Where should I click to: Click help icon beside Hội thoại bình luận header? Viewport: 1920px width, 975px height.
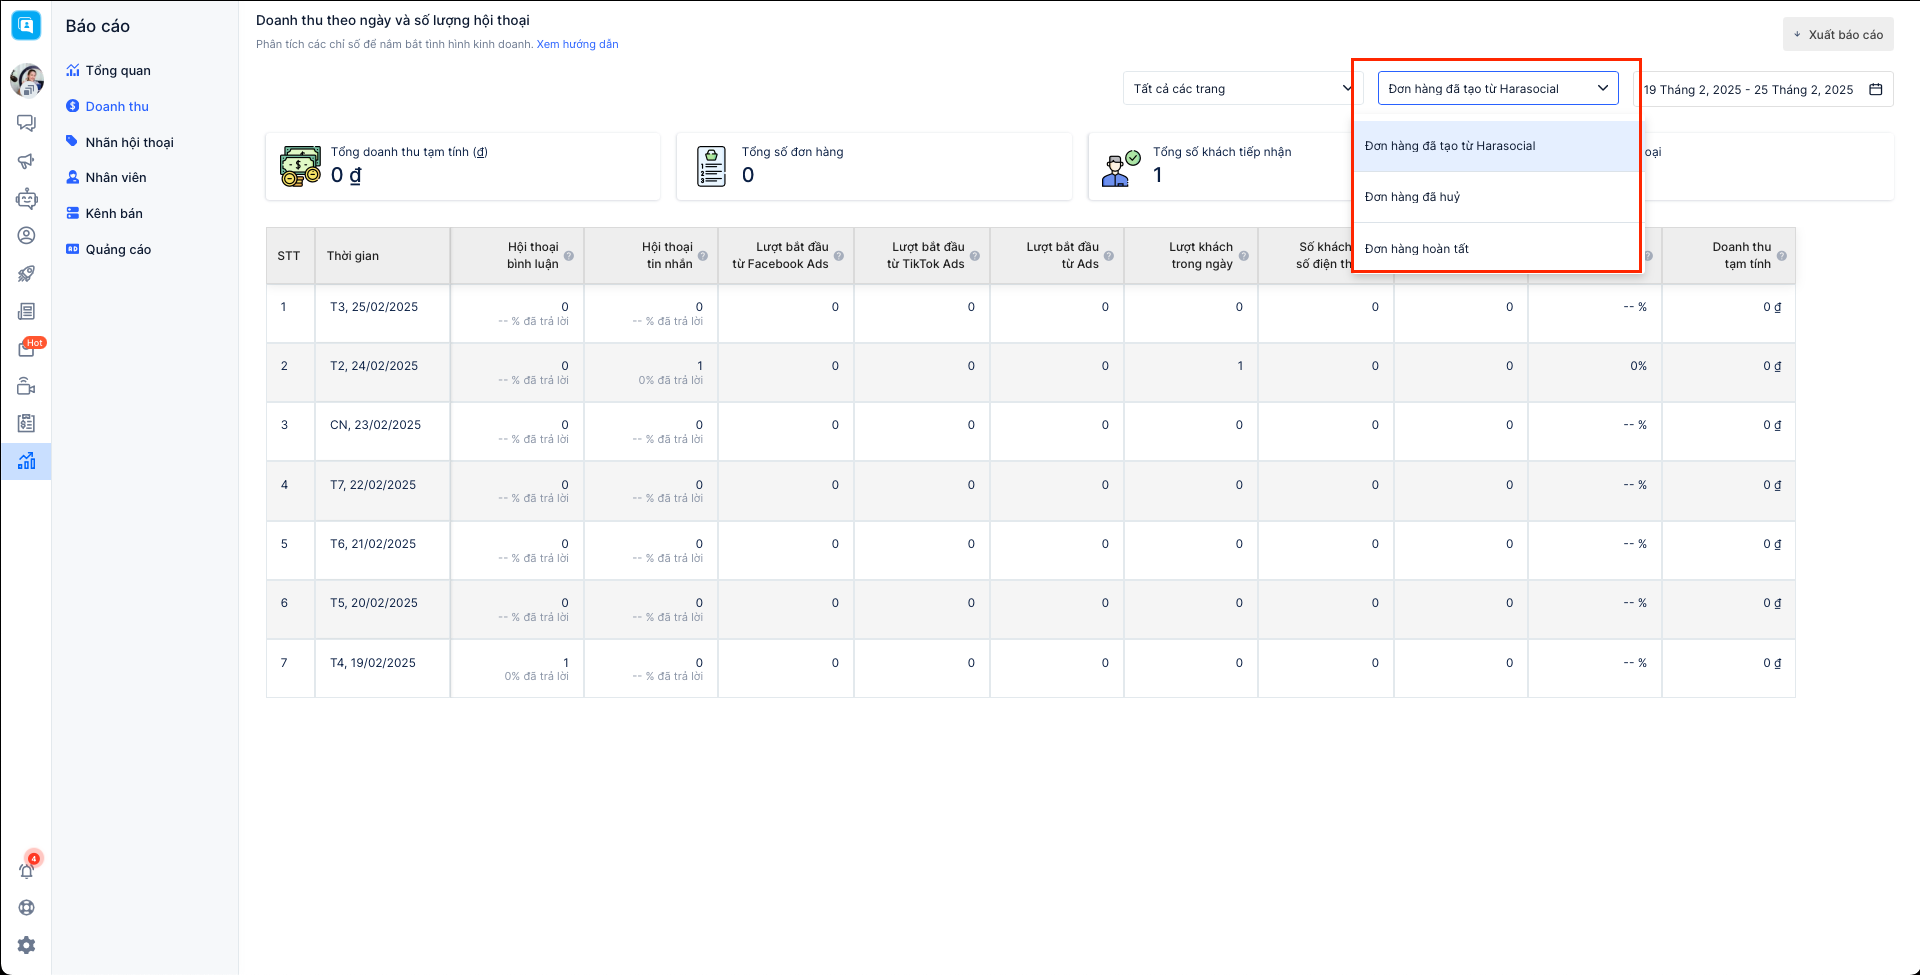(x=569, y=256)
